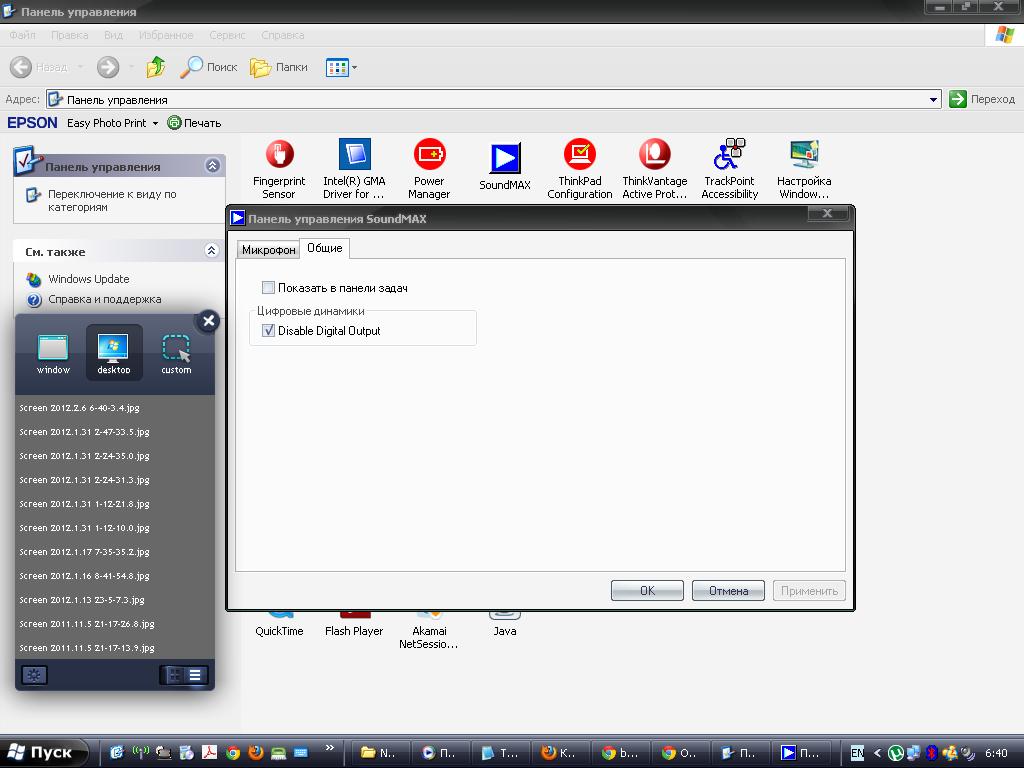
Task: Collapse the Панель управления side panel
Action: pyautogui.click(x=212, y=166)
